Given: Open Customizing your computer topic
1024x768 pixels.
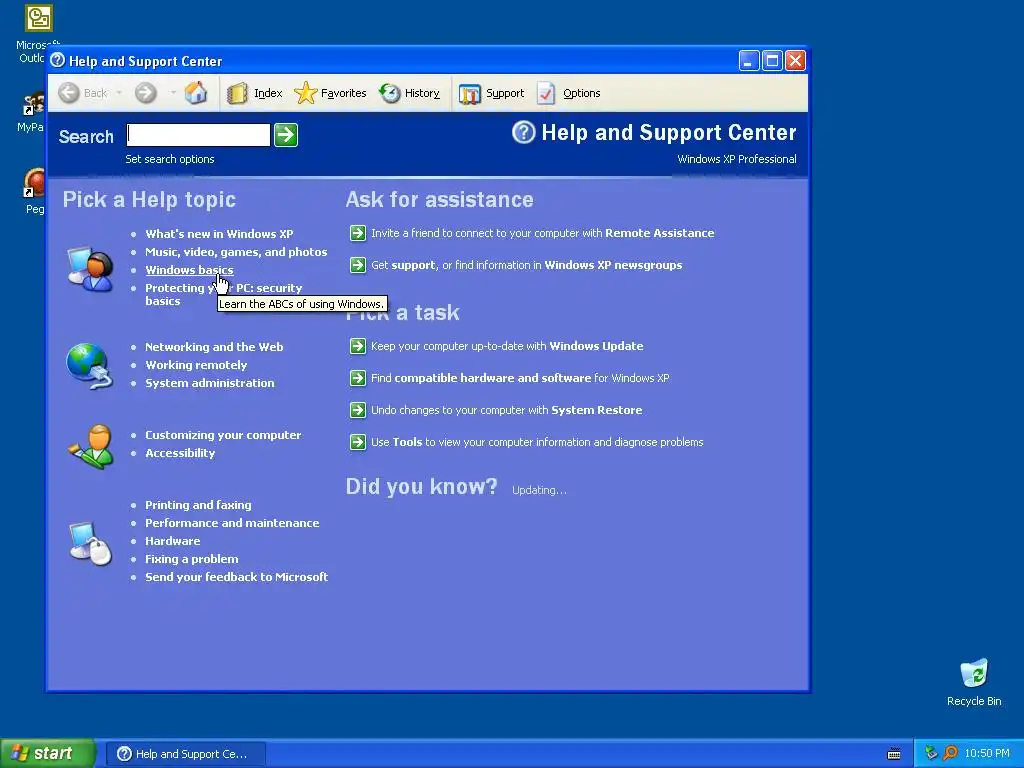Looking at the screenshot, I should click(223, 435).
